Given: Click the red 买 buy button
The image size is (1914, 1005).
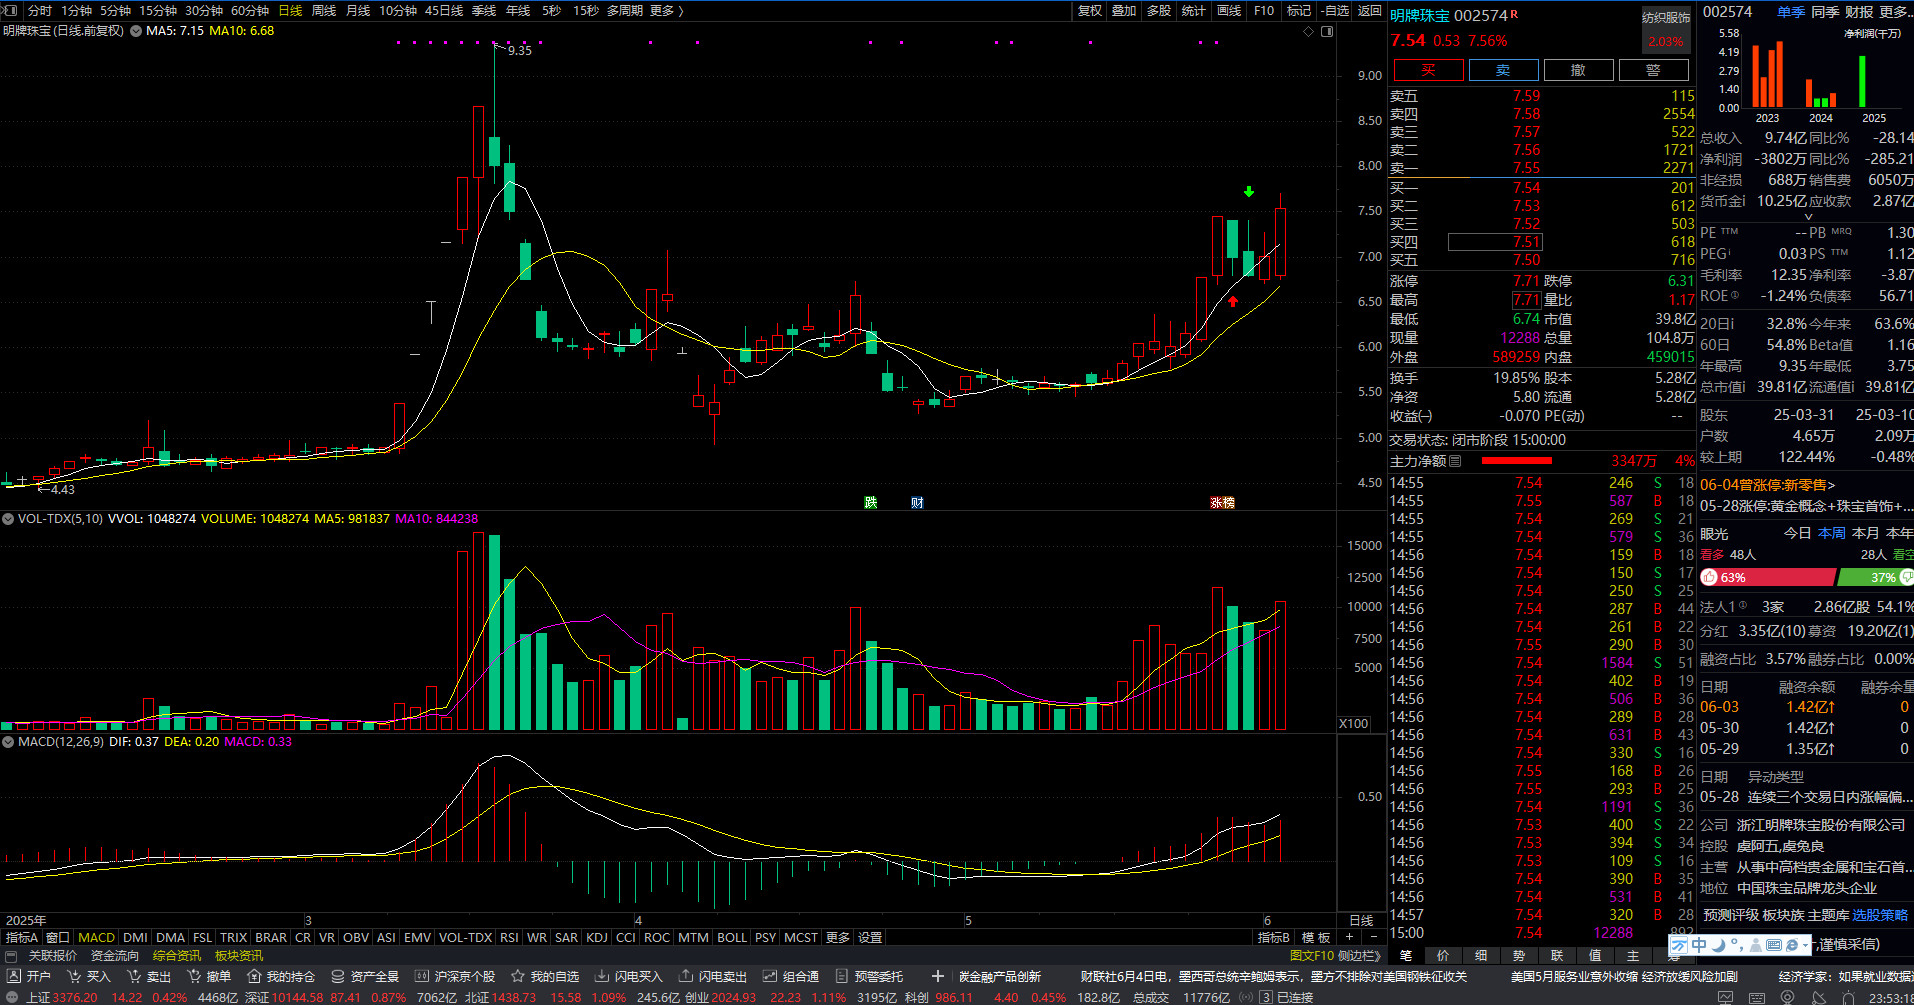Looking at the screenshot, I should 1428,70.
